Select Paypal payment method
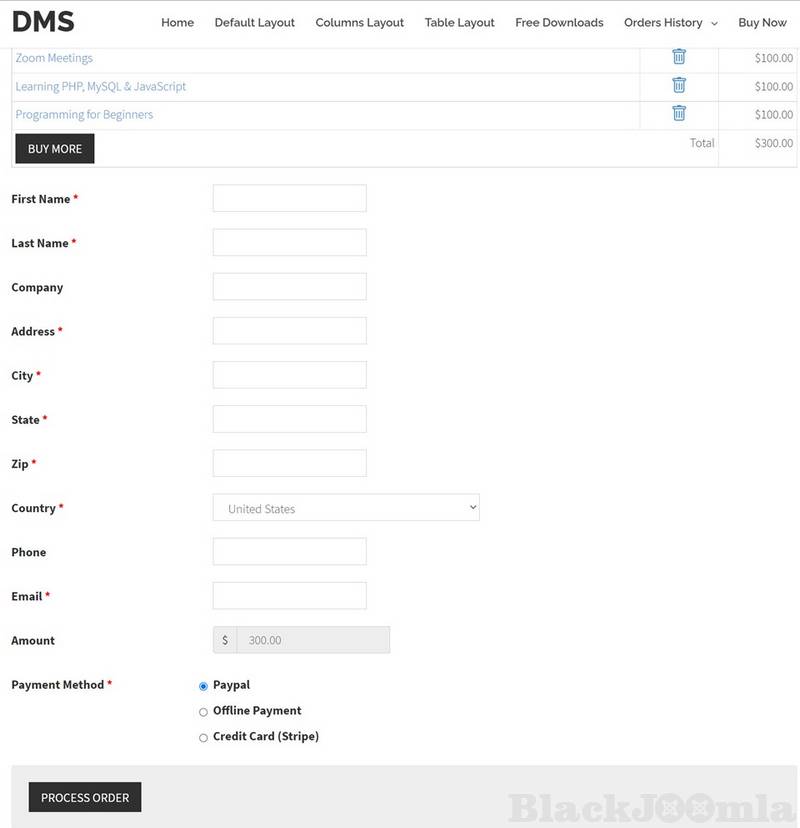 click(204, 686)
